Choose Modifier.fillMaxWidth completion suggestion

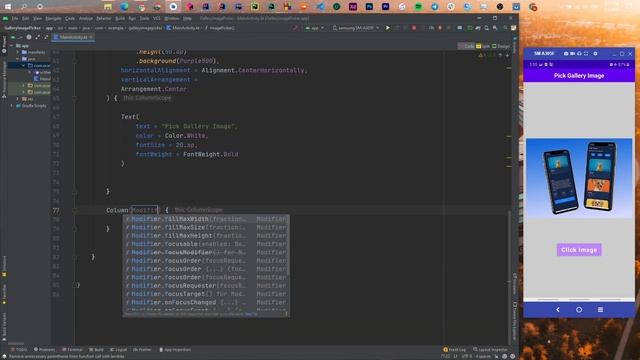click(x=206, y=219)
